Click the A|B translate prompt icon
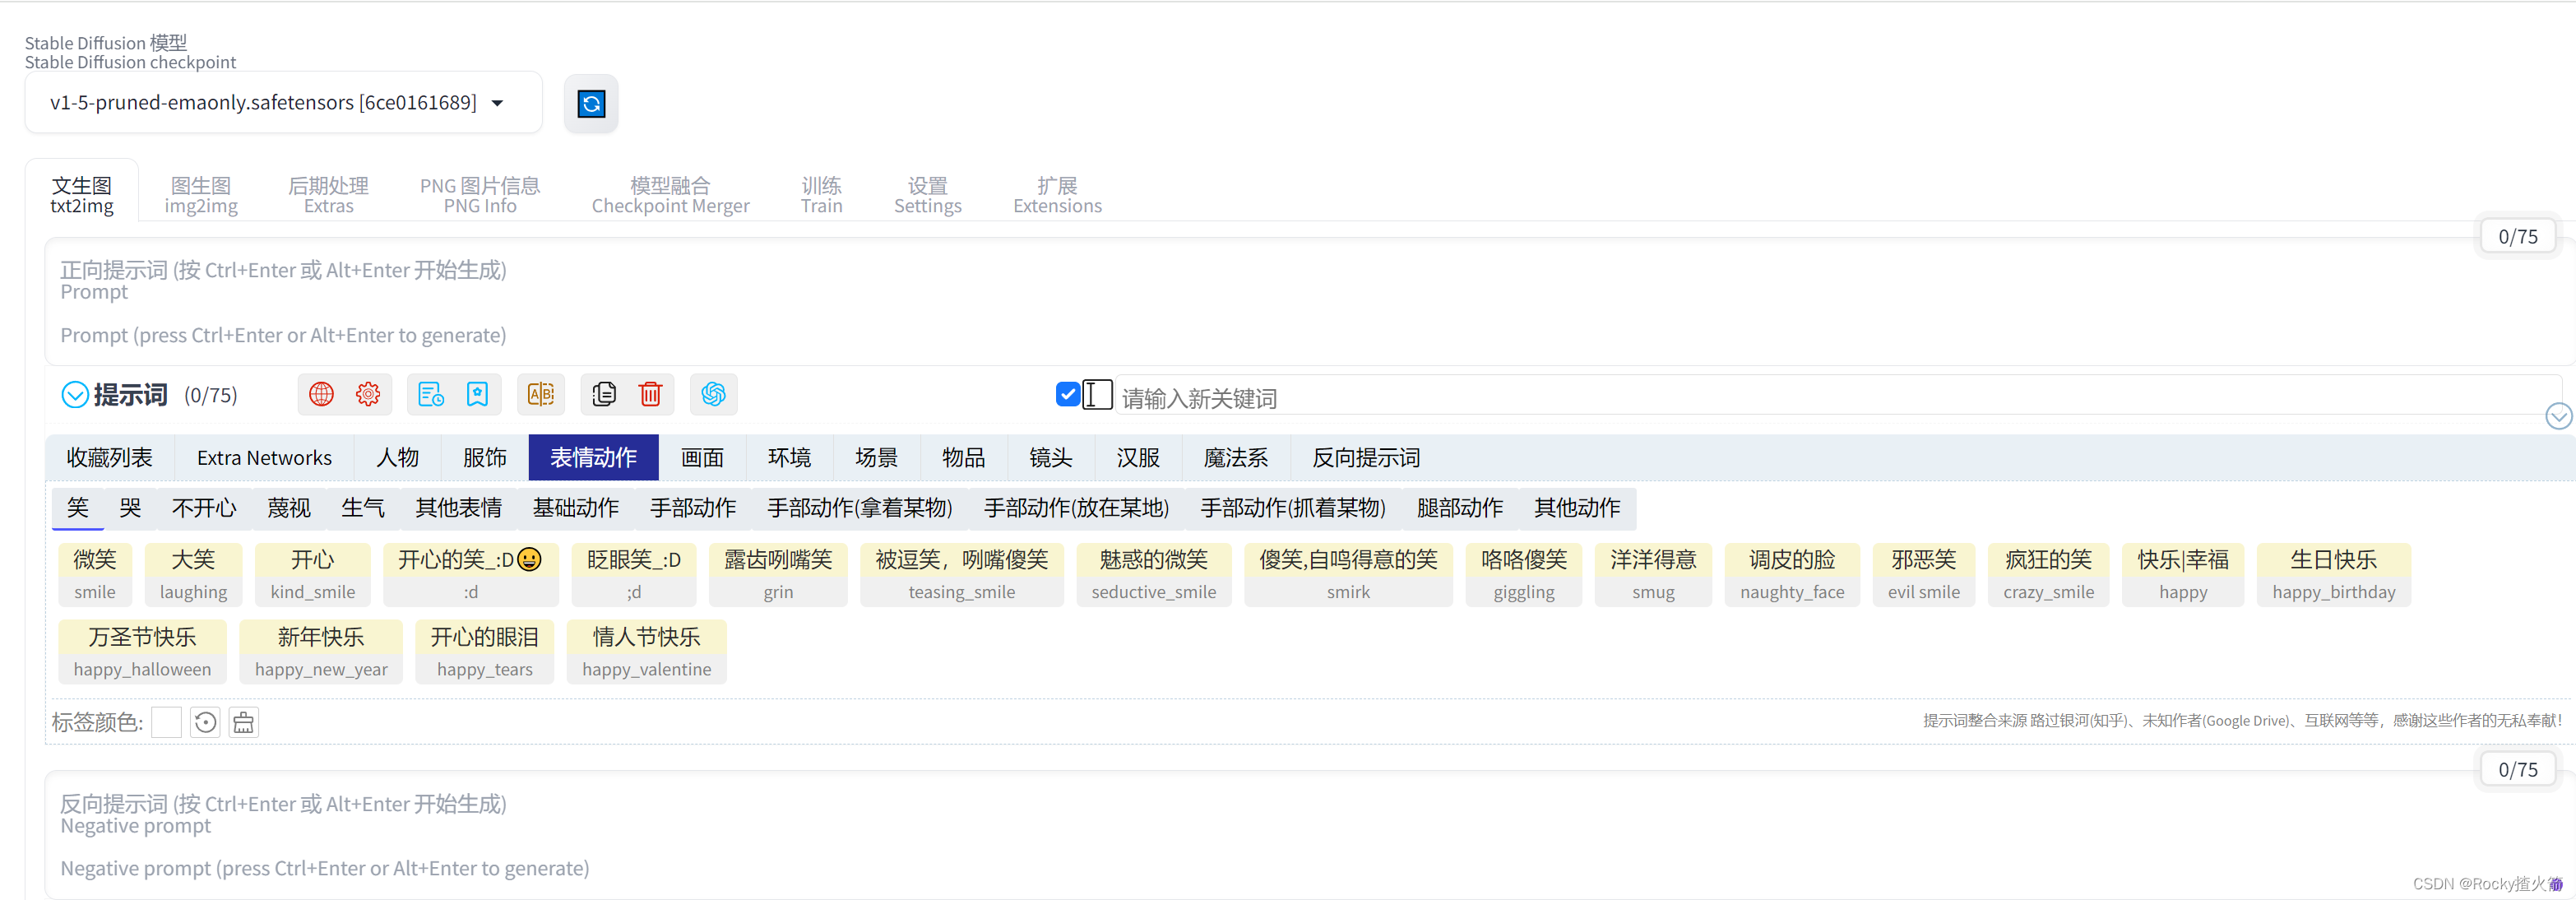The width and height of the screenshot is (2576, 900). (541, 394)
